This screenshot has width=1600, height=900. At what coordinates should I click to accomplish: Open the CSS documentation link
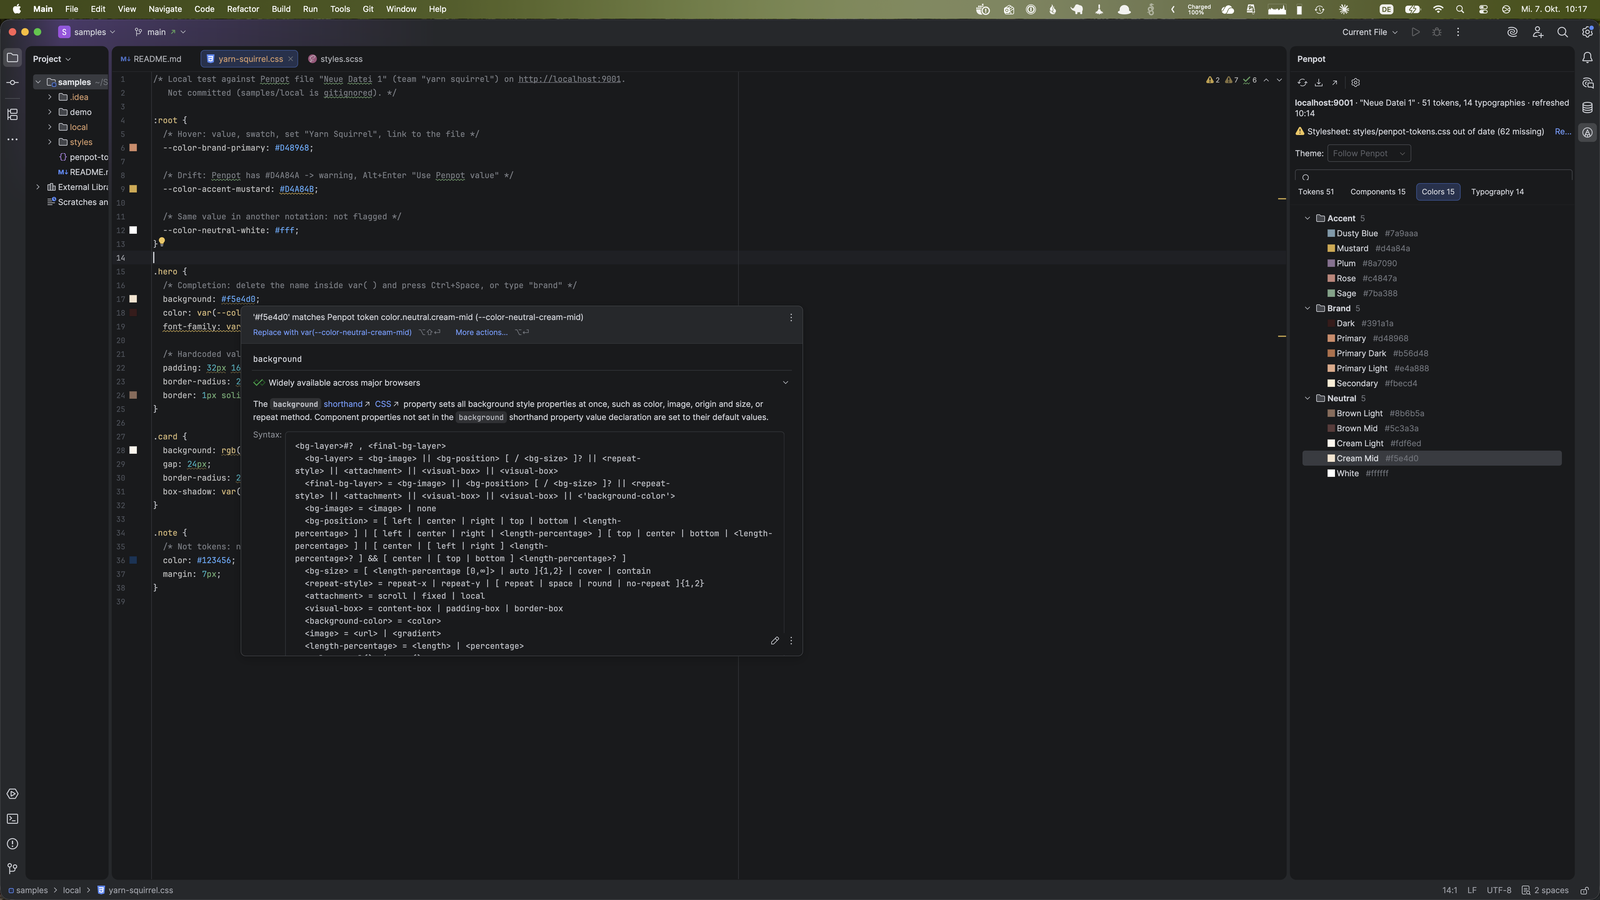[383, 404]
